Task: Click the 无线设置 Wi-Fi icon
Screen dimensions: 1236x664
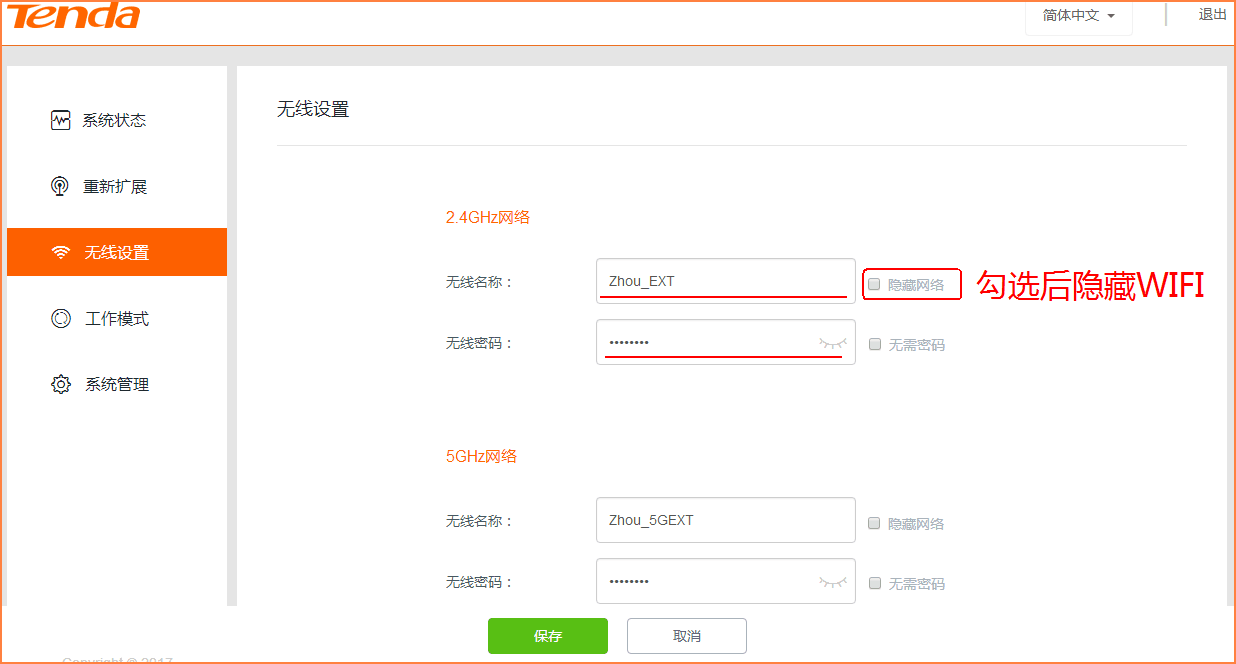Action: [62, 252]
